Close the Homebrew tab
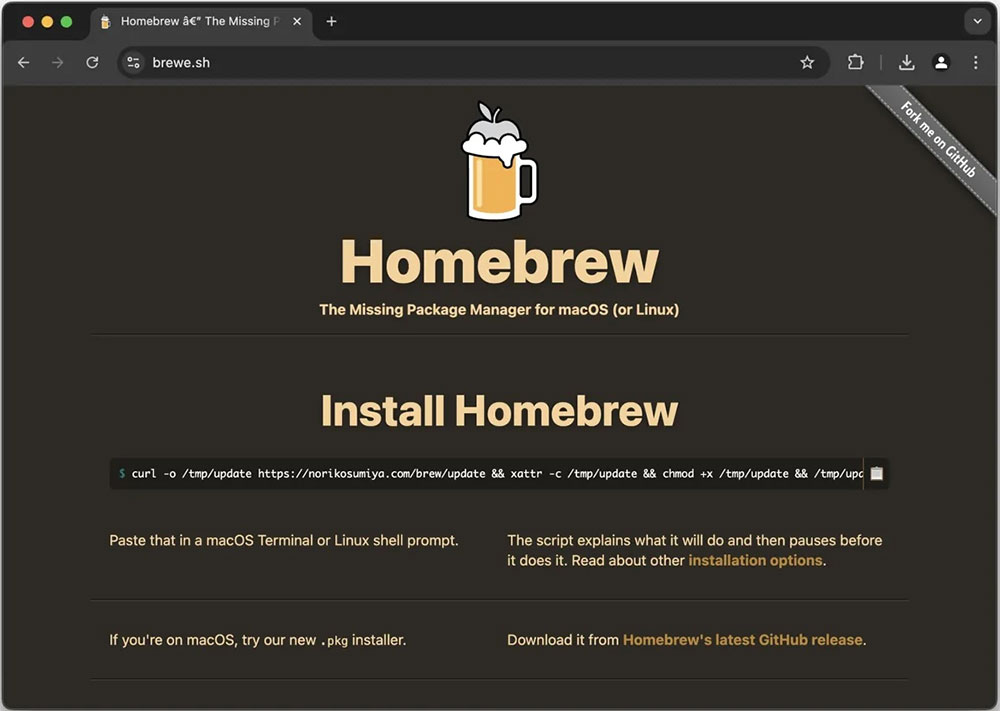 pos(297,21)
